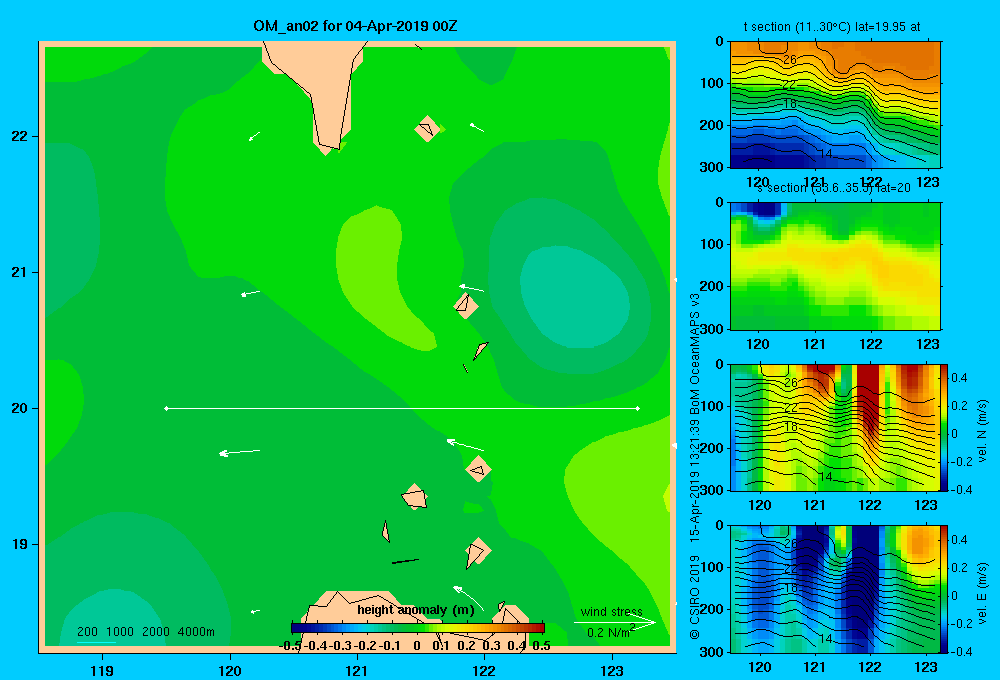The height and width of the screenshot is (680, 1000).
Task: Click the "height anomaly (m)" label
Action: coord(416,610)
